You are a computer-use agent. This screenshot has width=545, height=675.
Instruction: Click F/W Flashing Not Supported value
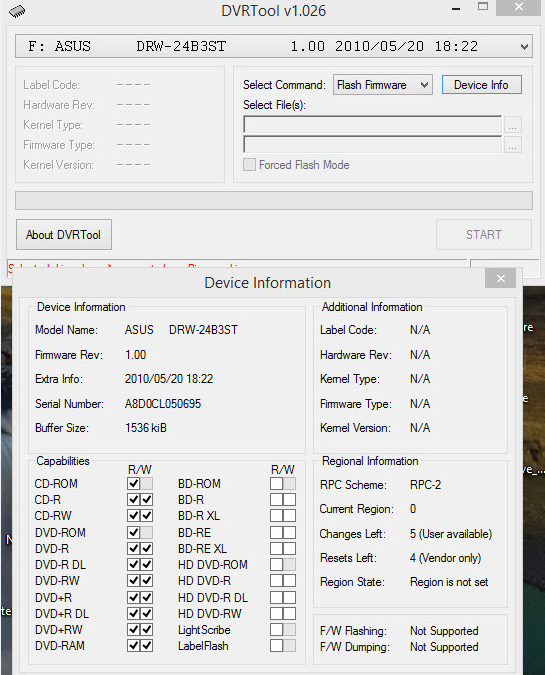tap(444, 631)
